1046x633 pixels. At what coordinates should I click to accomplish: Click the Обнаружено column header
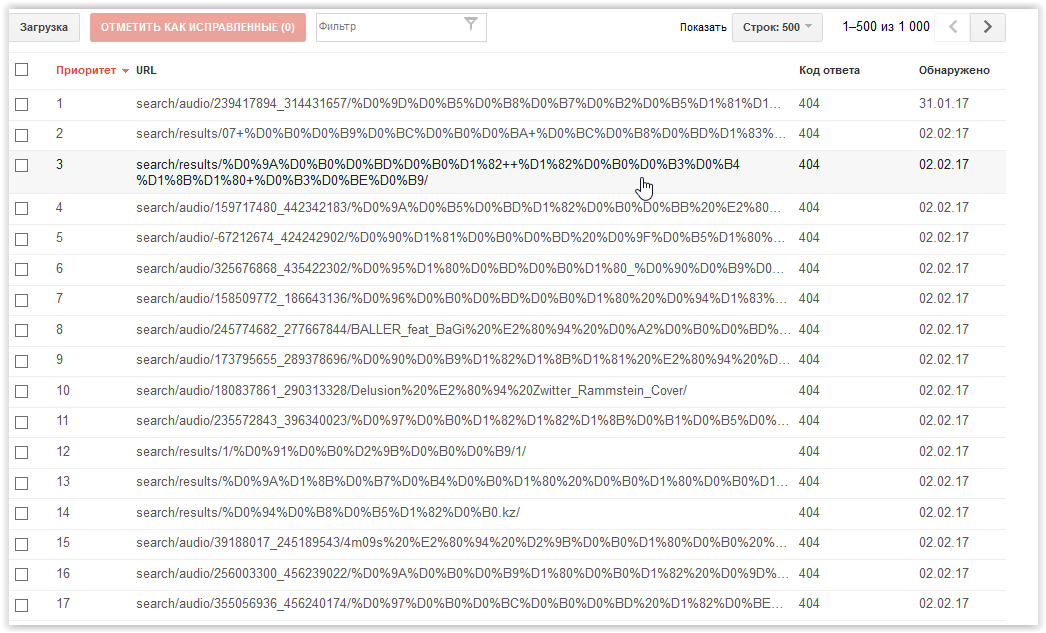954,71
